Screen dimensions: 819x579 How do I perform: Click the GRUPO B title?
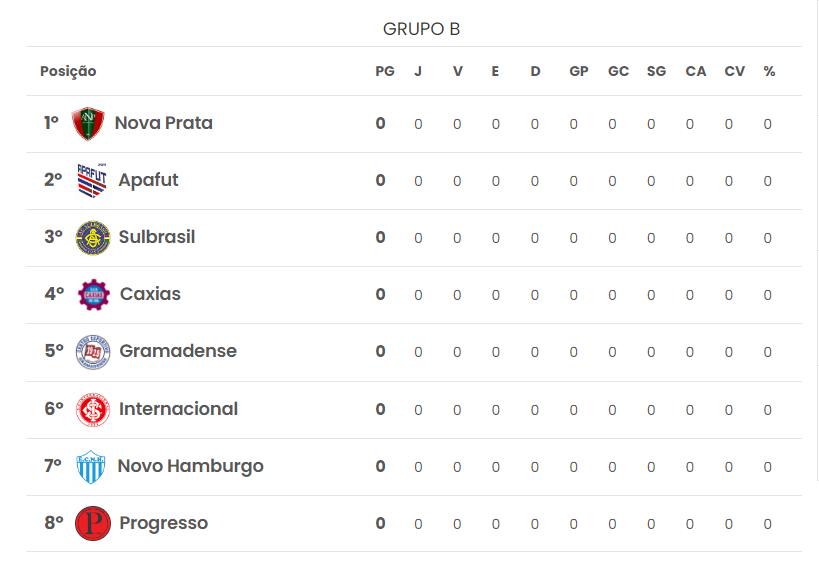click(x=422, y=29)
